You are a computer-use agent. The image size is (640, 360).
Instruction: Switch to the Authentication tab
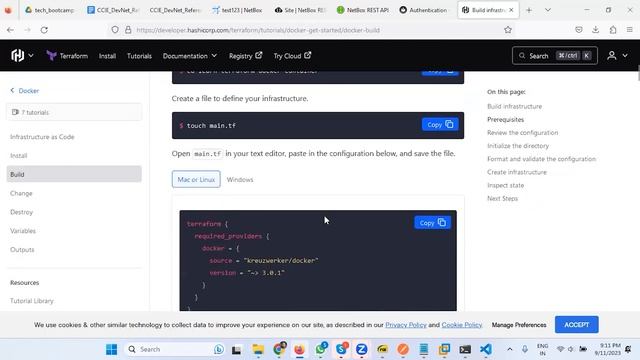[x=424, y=10]
